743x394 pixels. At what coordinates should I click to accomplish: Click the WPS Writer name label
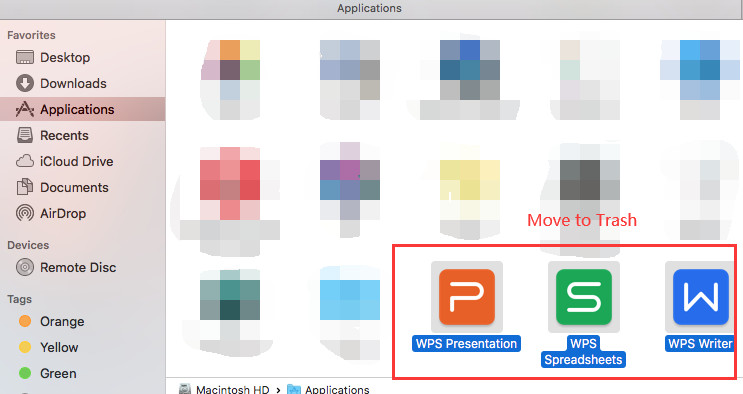coord(700,343)
